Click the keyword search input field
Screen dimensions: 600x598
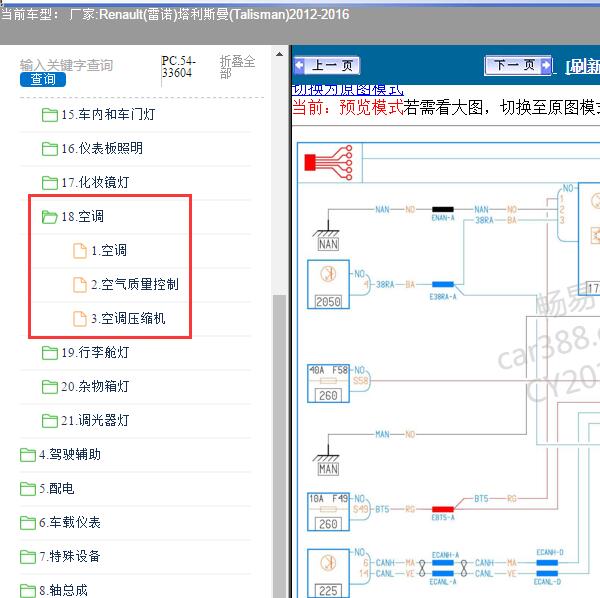pyautogui.click(x=66, y=65)
